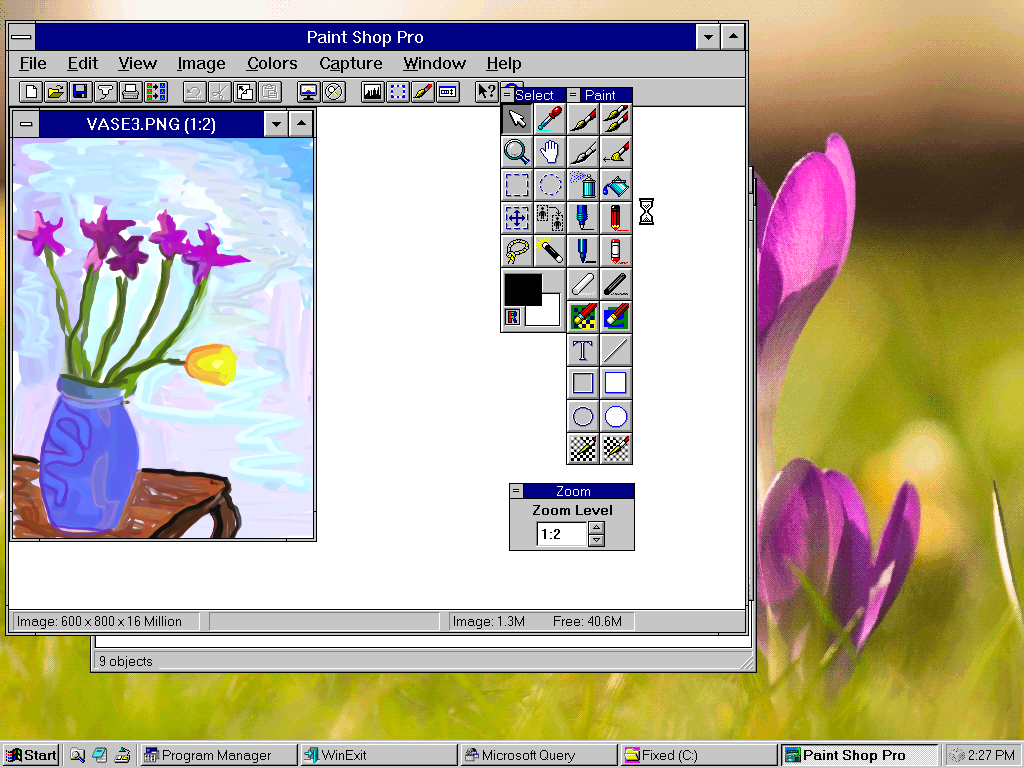
Task: Activate the Zoom magnifier tool
Action: [x=516, y=151]
